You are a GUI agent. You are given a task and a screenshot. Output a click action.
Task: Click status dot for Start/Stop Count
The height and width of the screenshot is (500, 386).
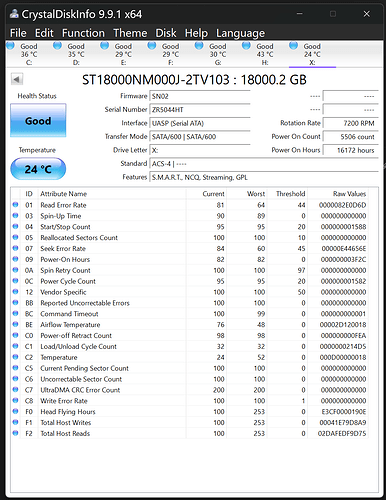[x=15, y=226]
